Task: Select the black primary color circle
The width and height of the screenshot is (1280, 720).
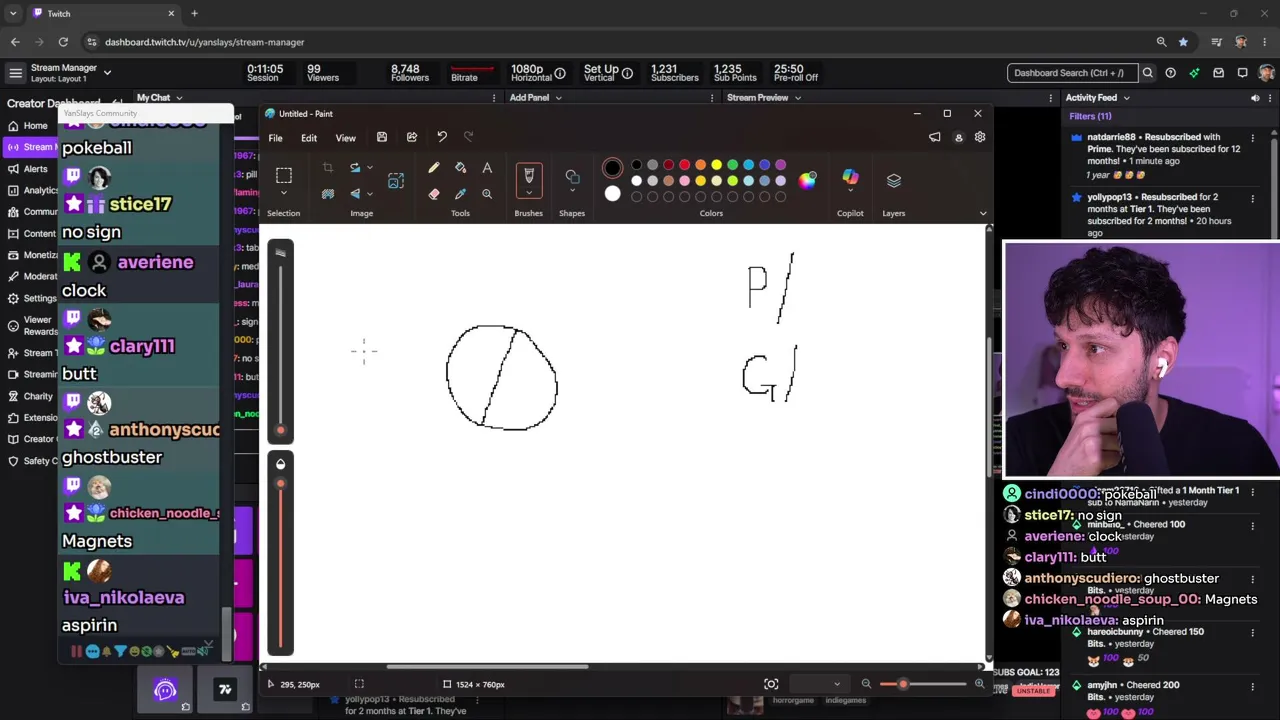Action: (x=612, y=168)
